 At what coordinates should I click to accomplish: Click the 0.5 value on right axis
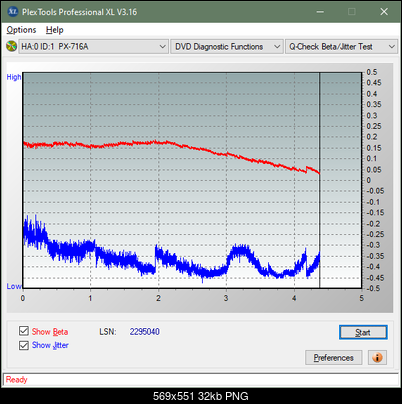372,72
